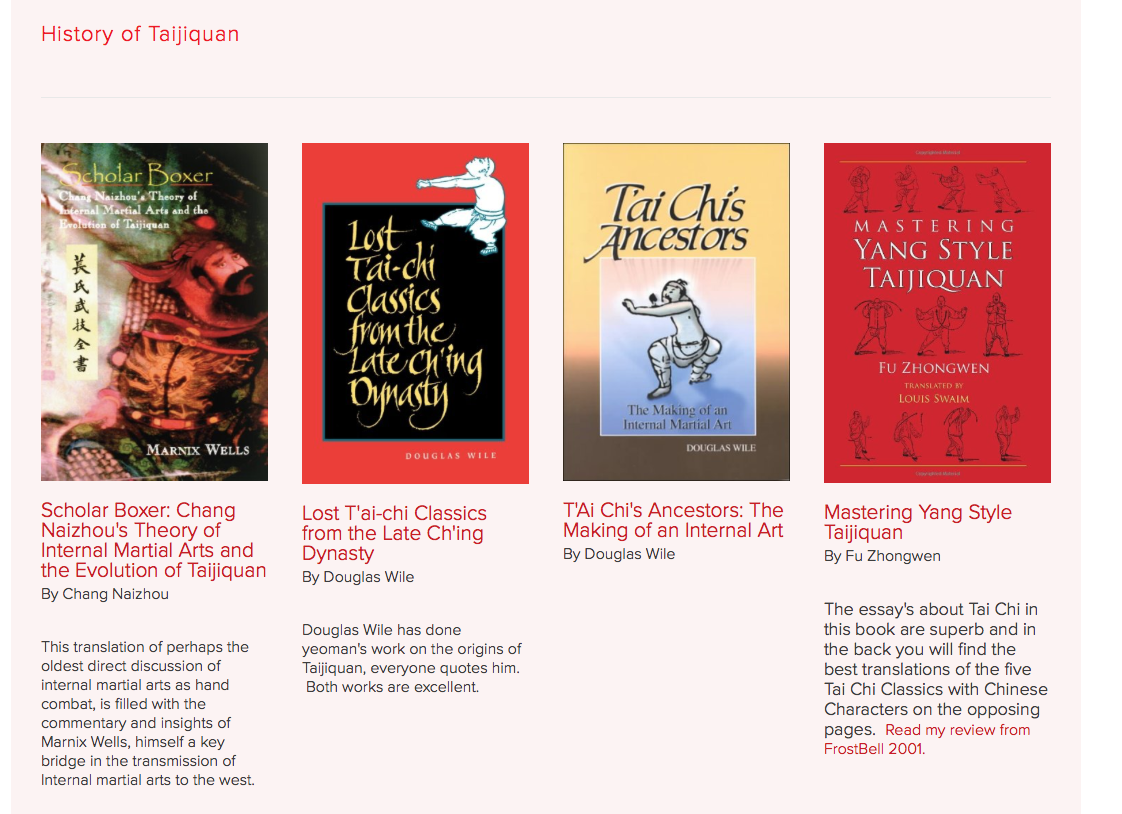1122x814 pixels.
Task: Open Mastering Yang Style Taijiquan cover
Action: tap(937, 313)
